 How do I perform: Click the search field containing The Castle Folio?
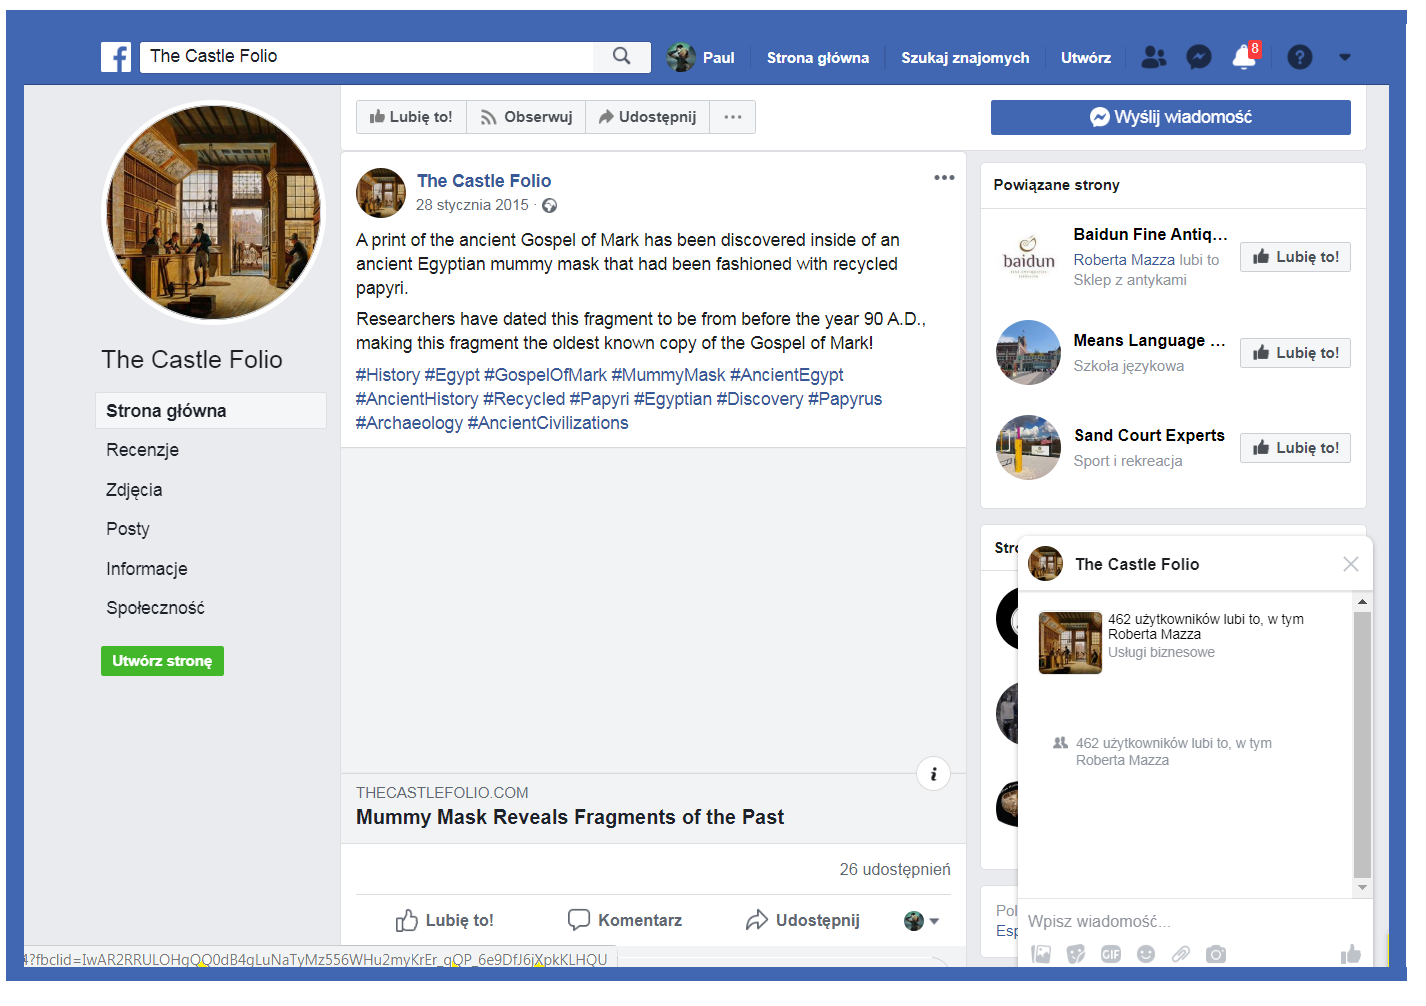tap(367, 57)
